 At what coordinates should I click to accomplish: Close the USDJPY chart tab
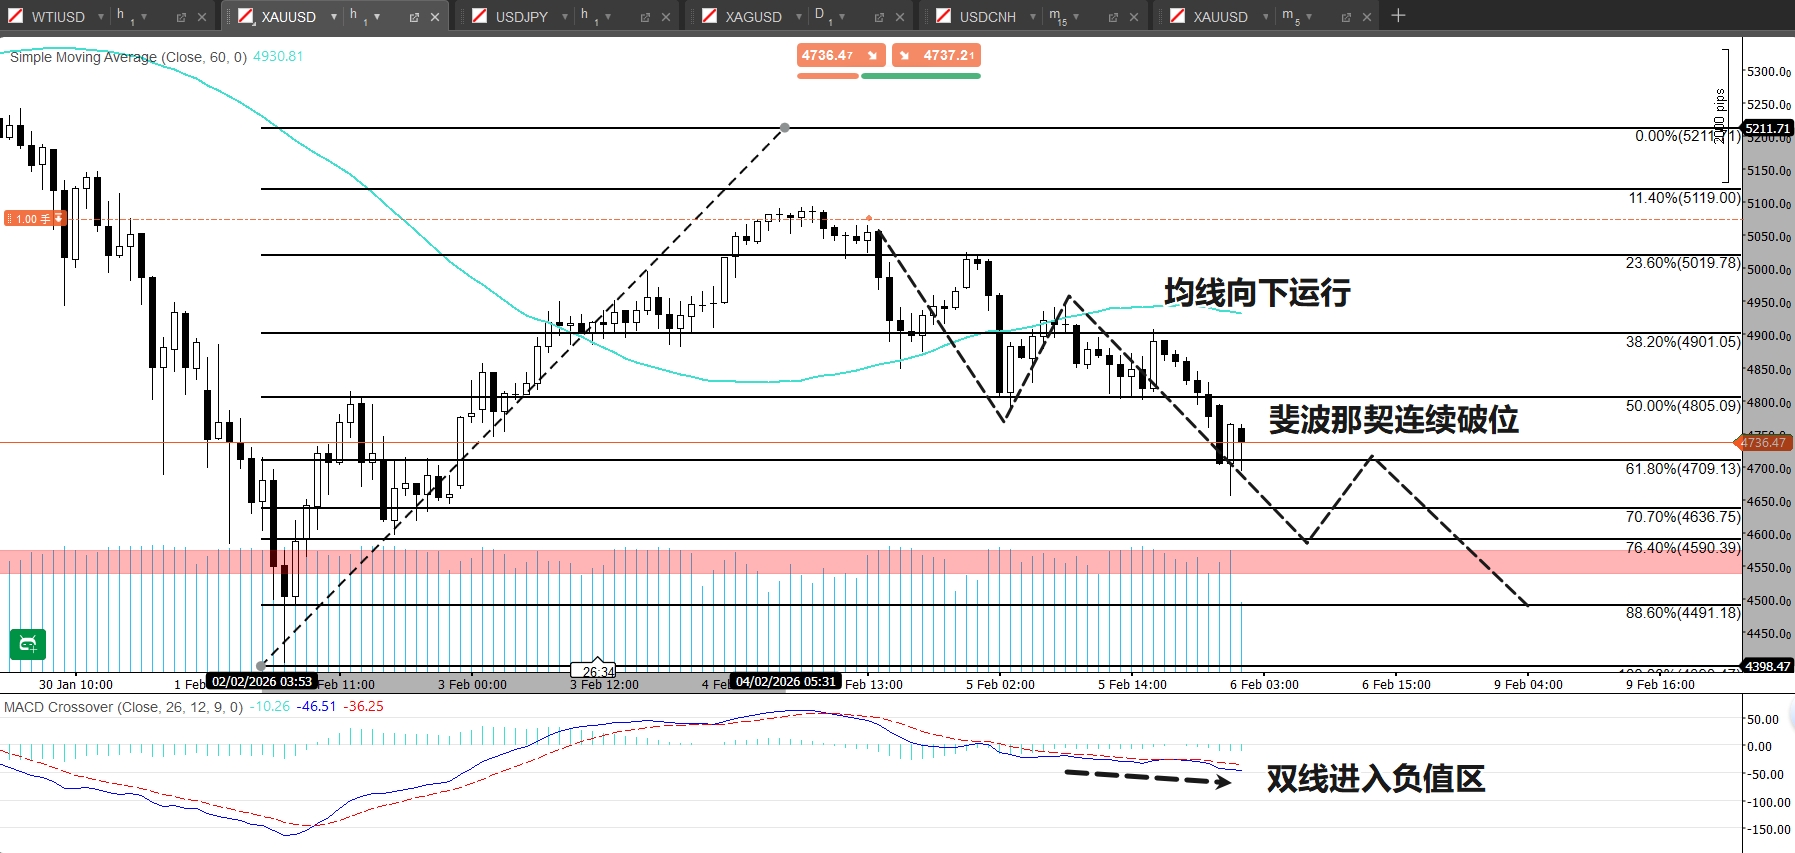(666, 17)
